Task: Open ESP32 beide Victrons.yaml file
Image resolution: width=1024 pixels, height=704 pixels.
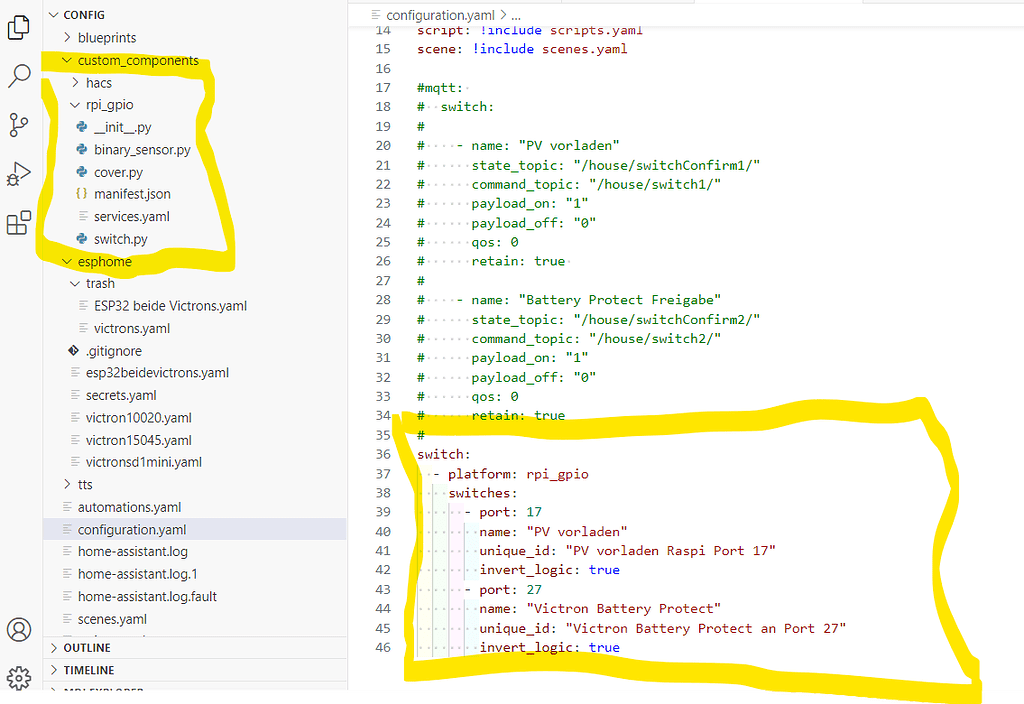Action: pyautogui.click(x=170, y=306)
